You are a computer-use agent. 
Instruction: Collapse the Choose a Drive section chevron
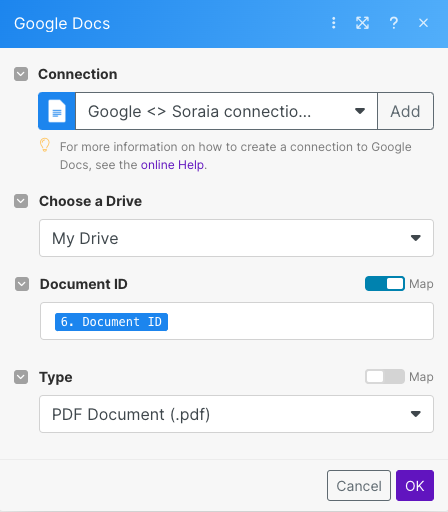point(21,201)
